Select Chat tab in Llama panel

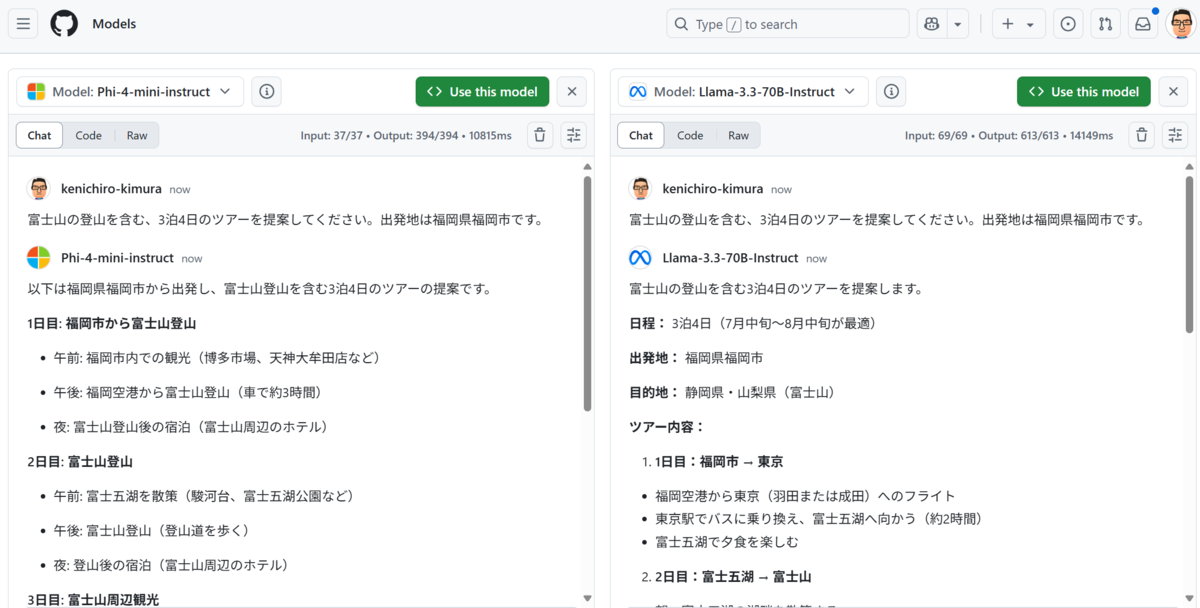coord(641,135)
